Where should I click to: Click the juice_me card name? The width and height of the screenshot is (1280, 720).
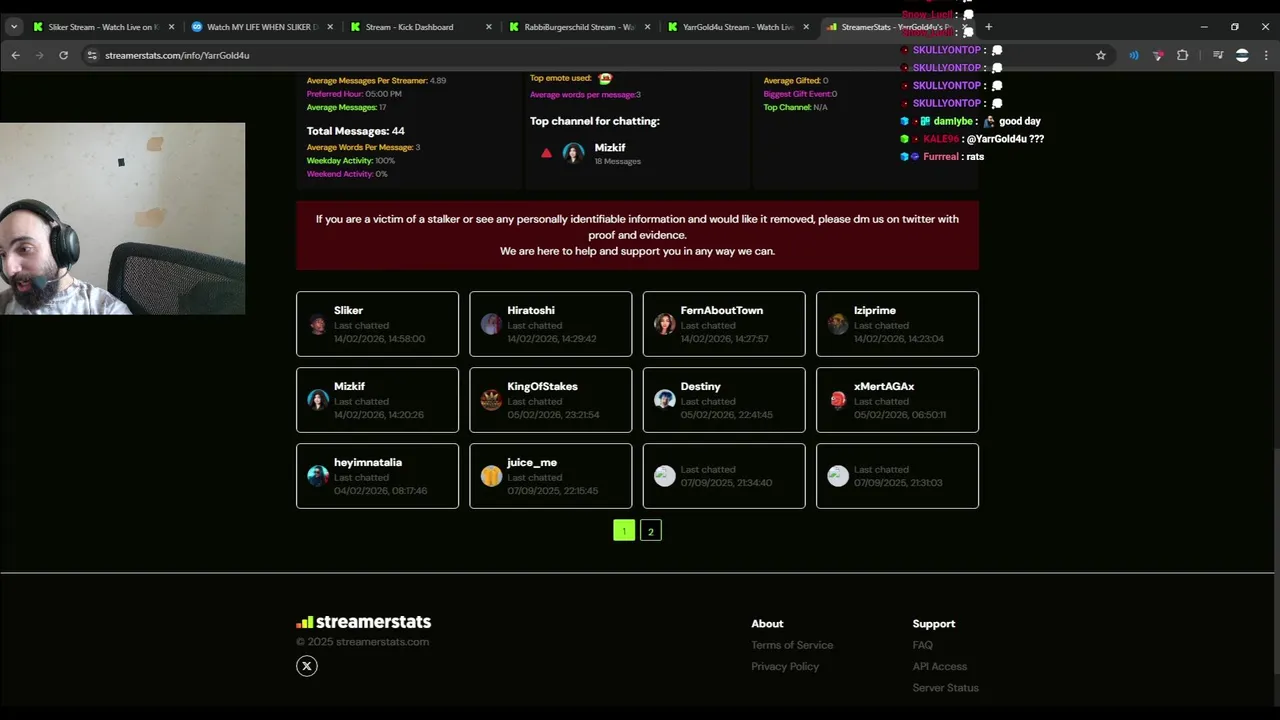[x=532, y=462]
